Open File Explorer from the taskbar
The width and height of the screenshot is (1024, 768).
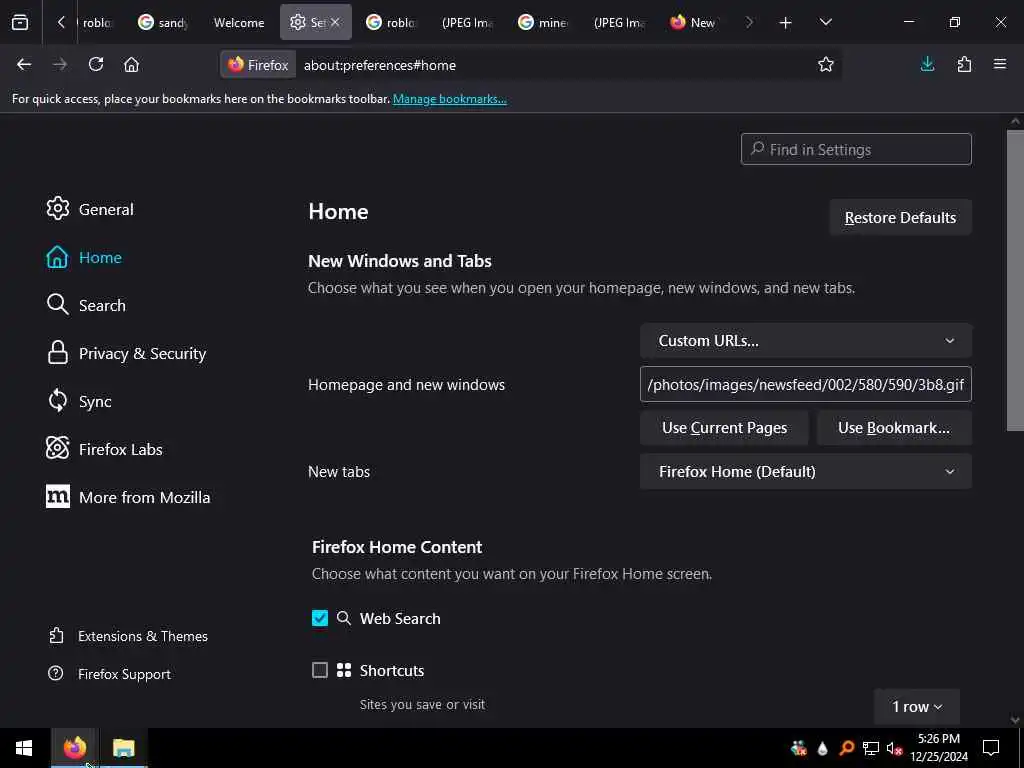[123, 748]
